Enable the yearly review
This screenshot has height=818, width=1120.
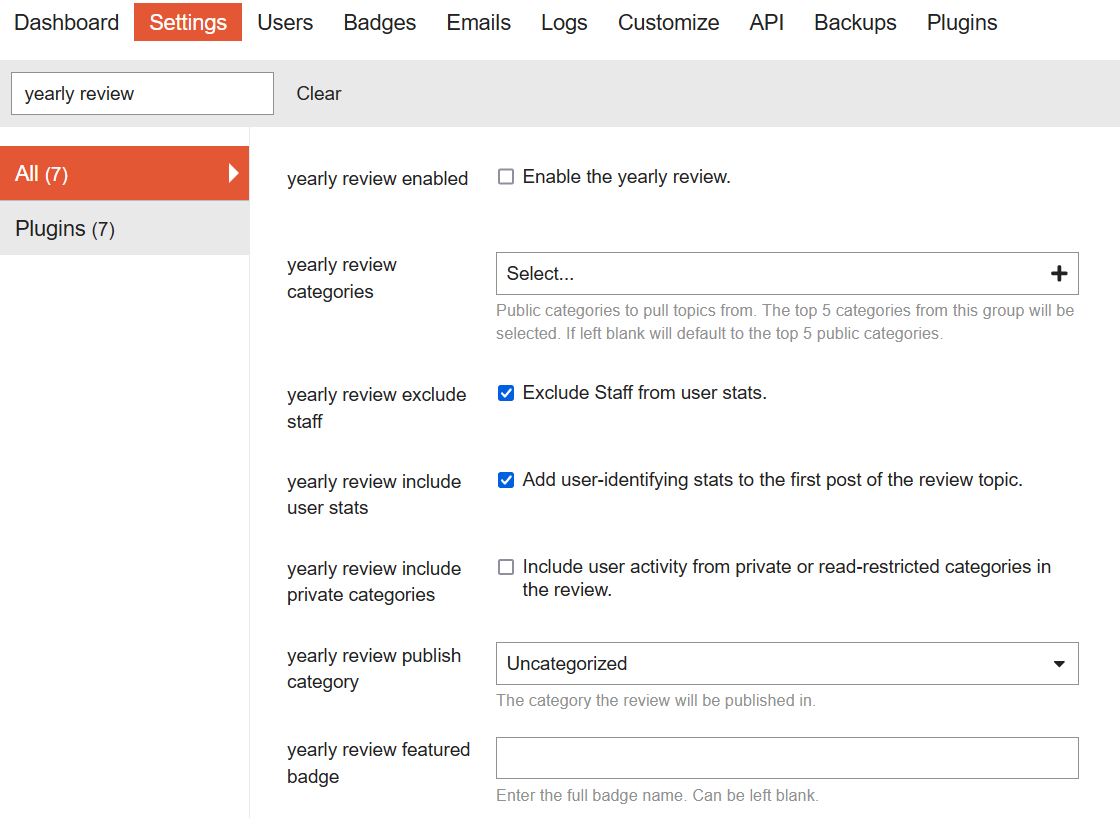click(x=506, y=176)
